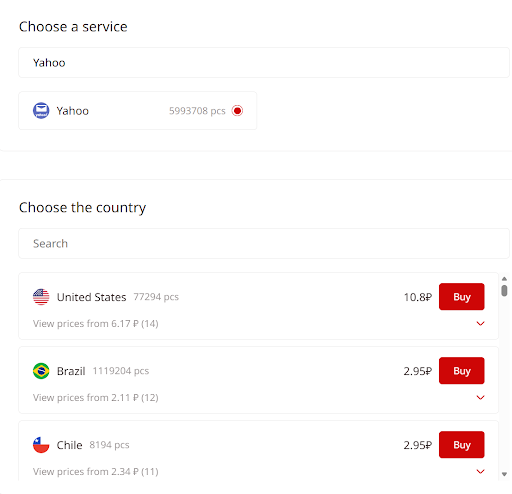Viewport: 512px width, 494px height.
Task: Click the country list scrollbar thumb
Action: point(504,290)
